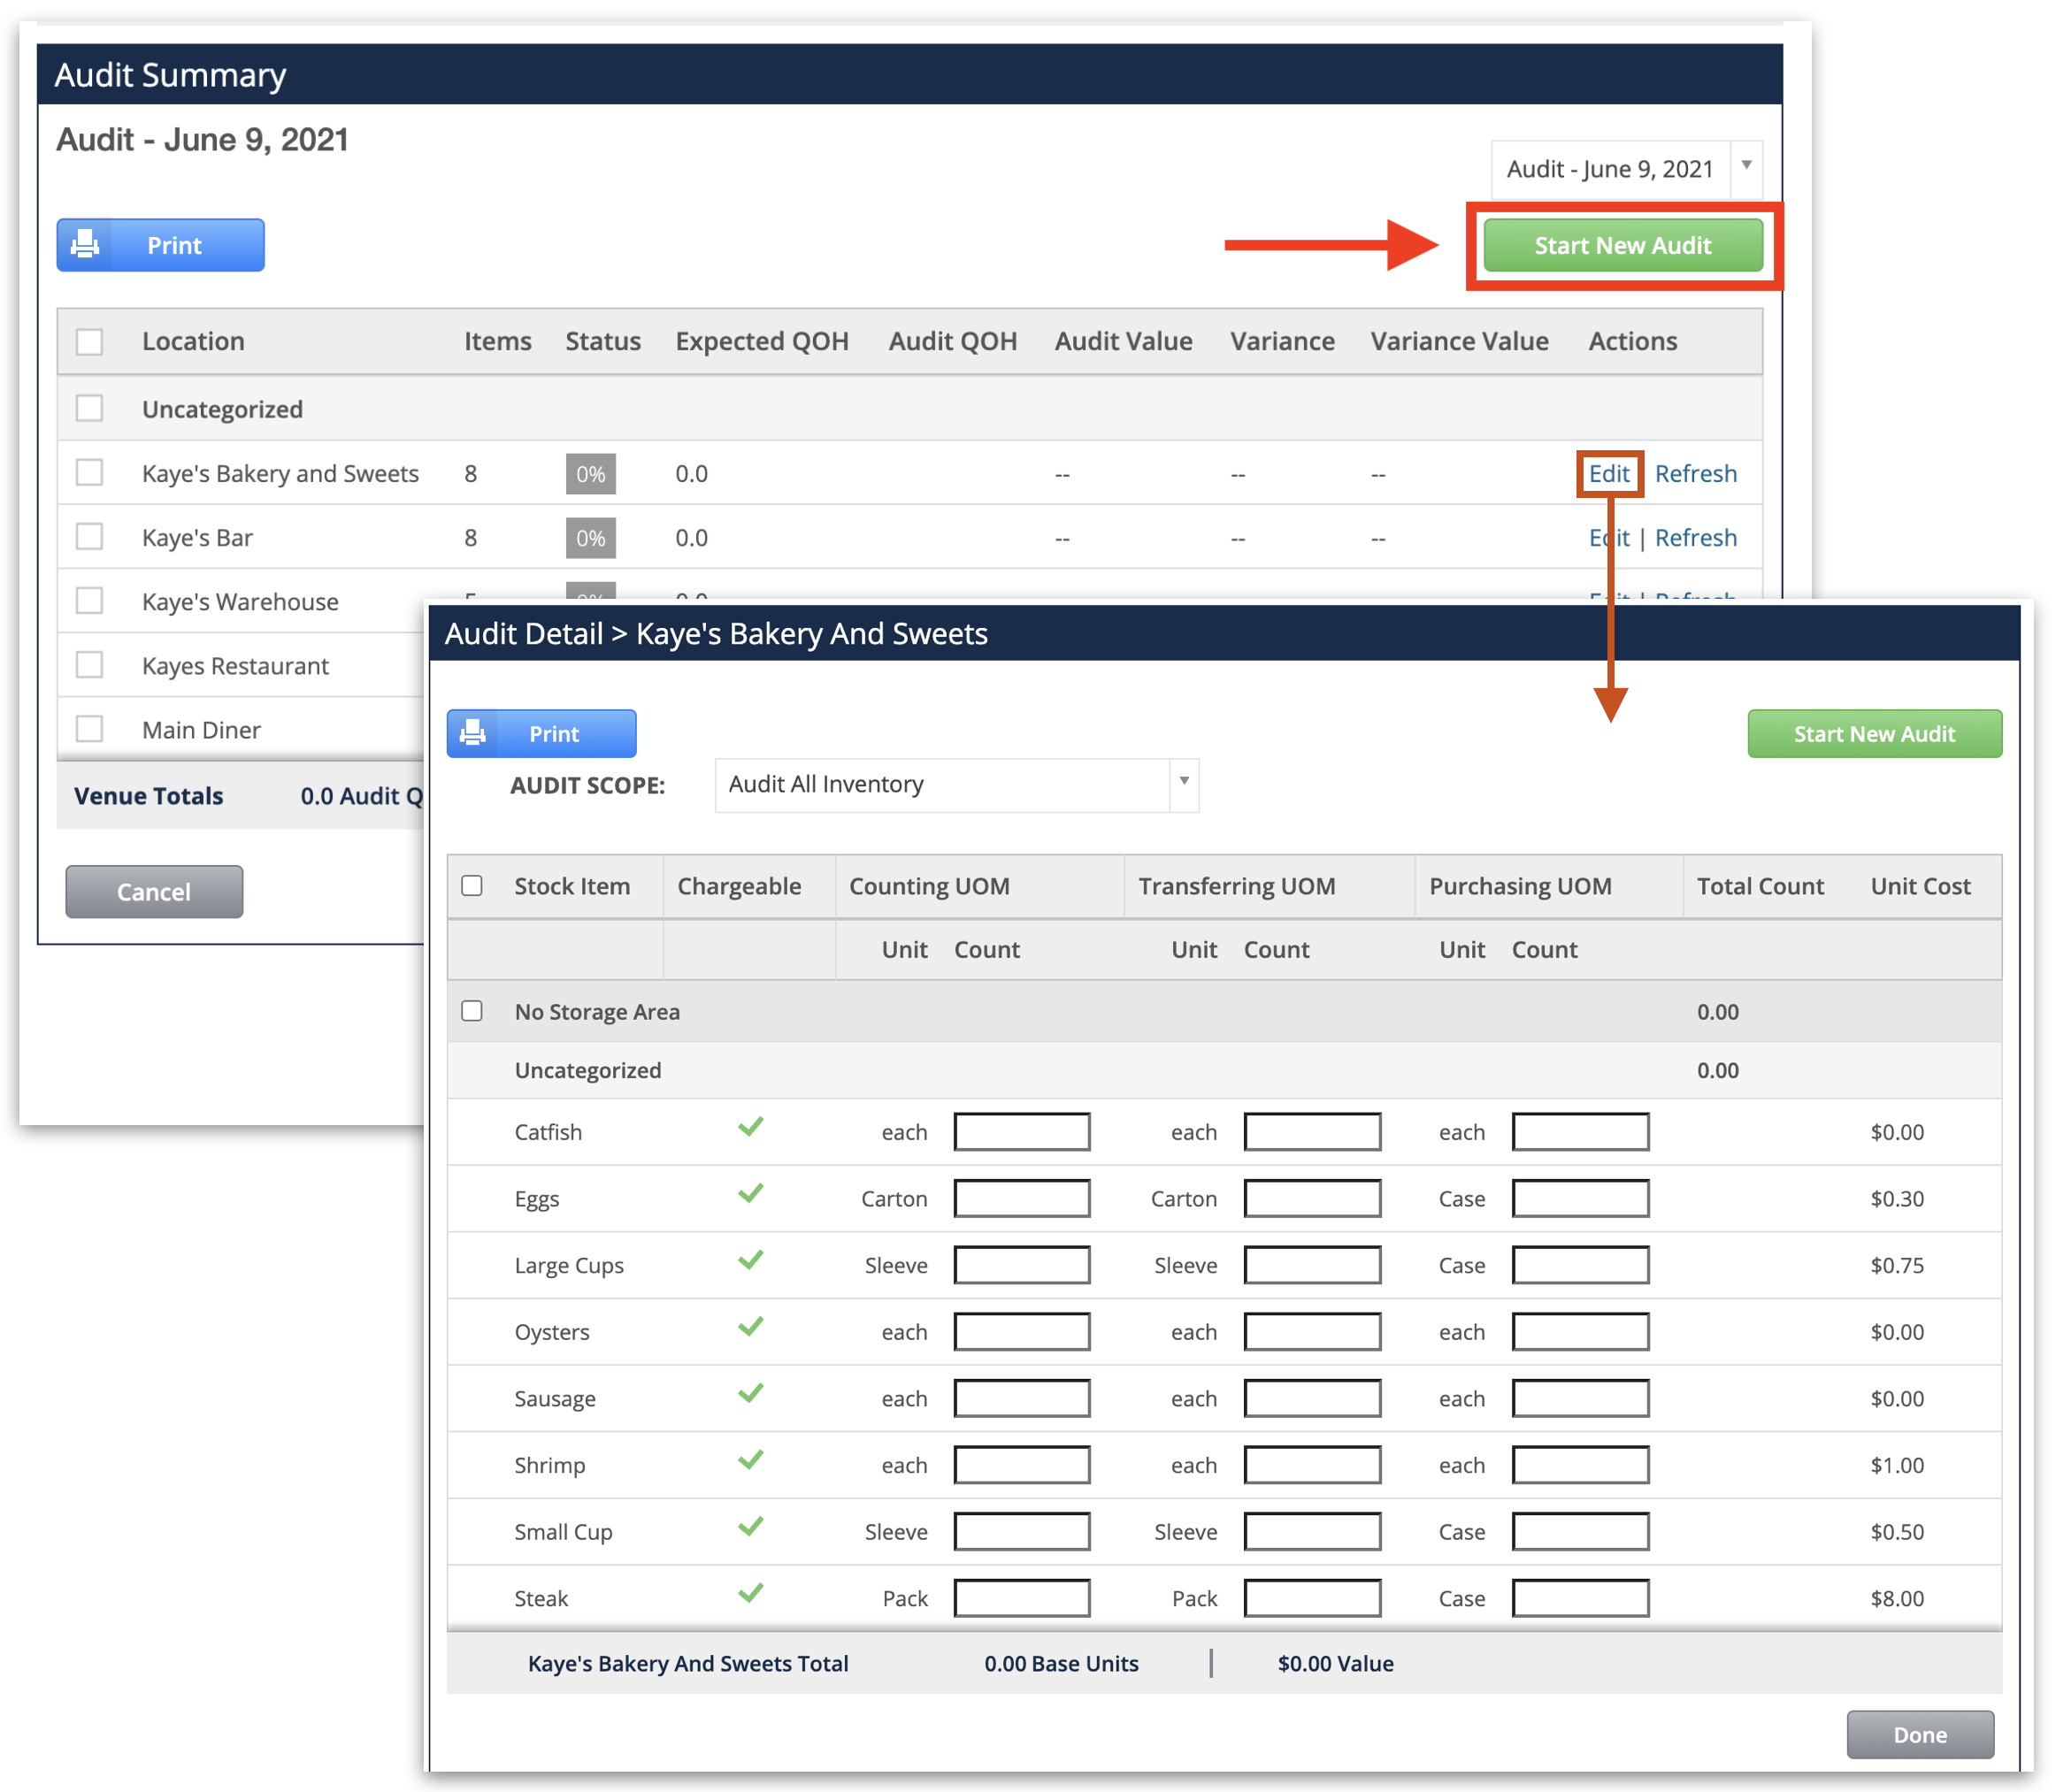The height and width of the screenshot is (1792, 2056).
Task: Click Sausage chargeable checkmark icon
Action: [751, 1393]
